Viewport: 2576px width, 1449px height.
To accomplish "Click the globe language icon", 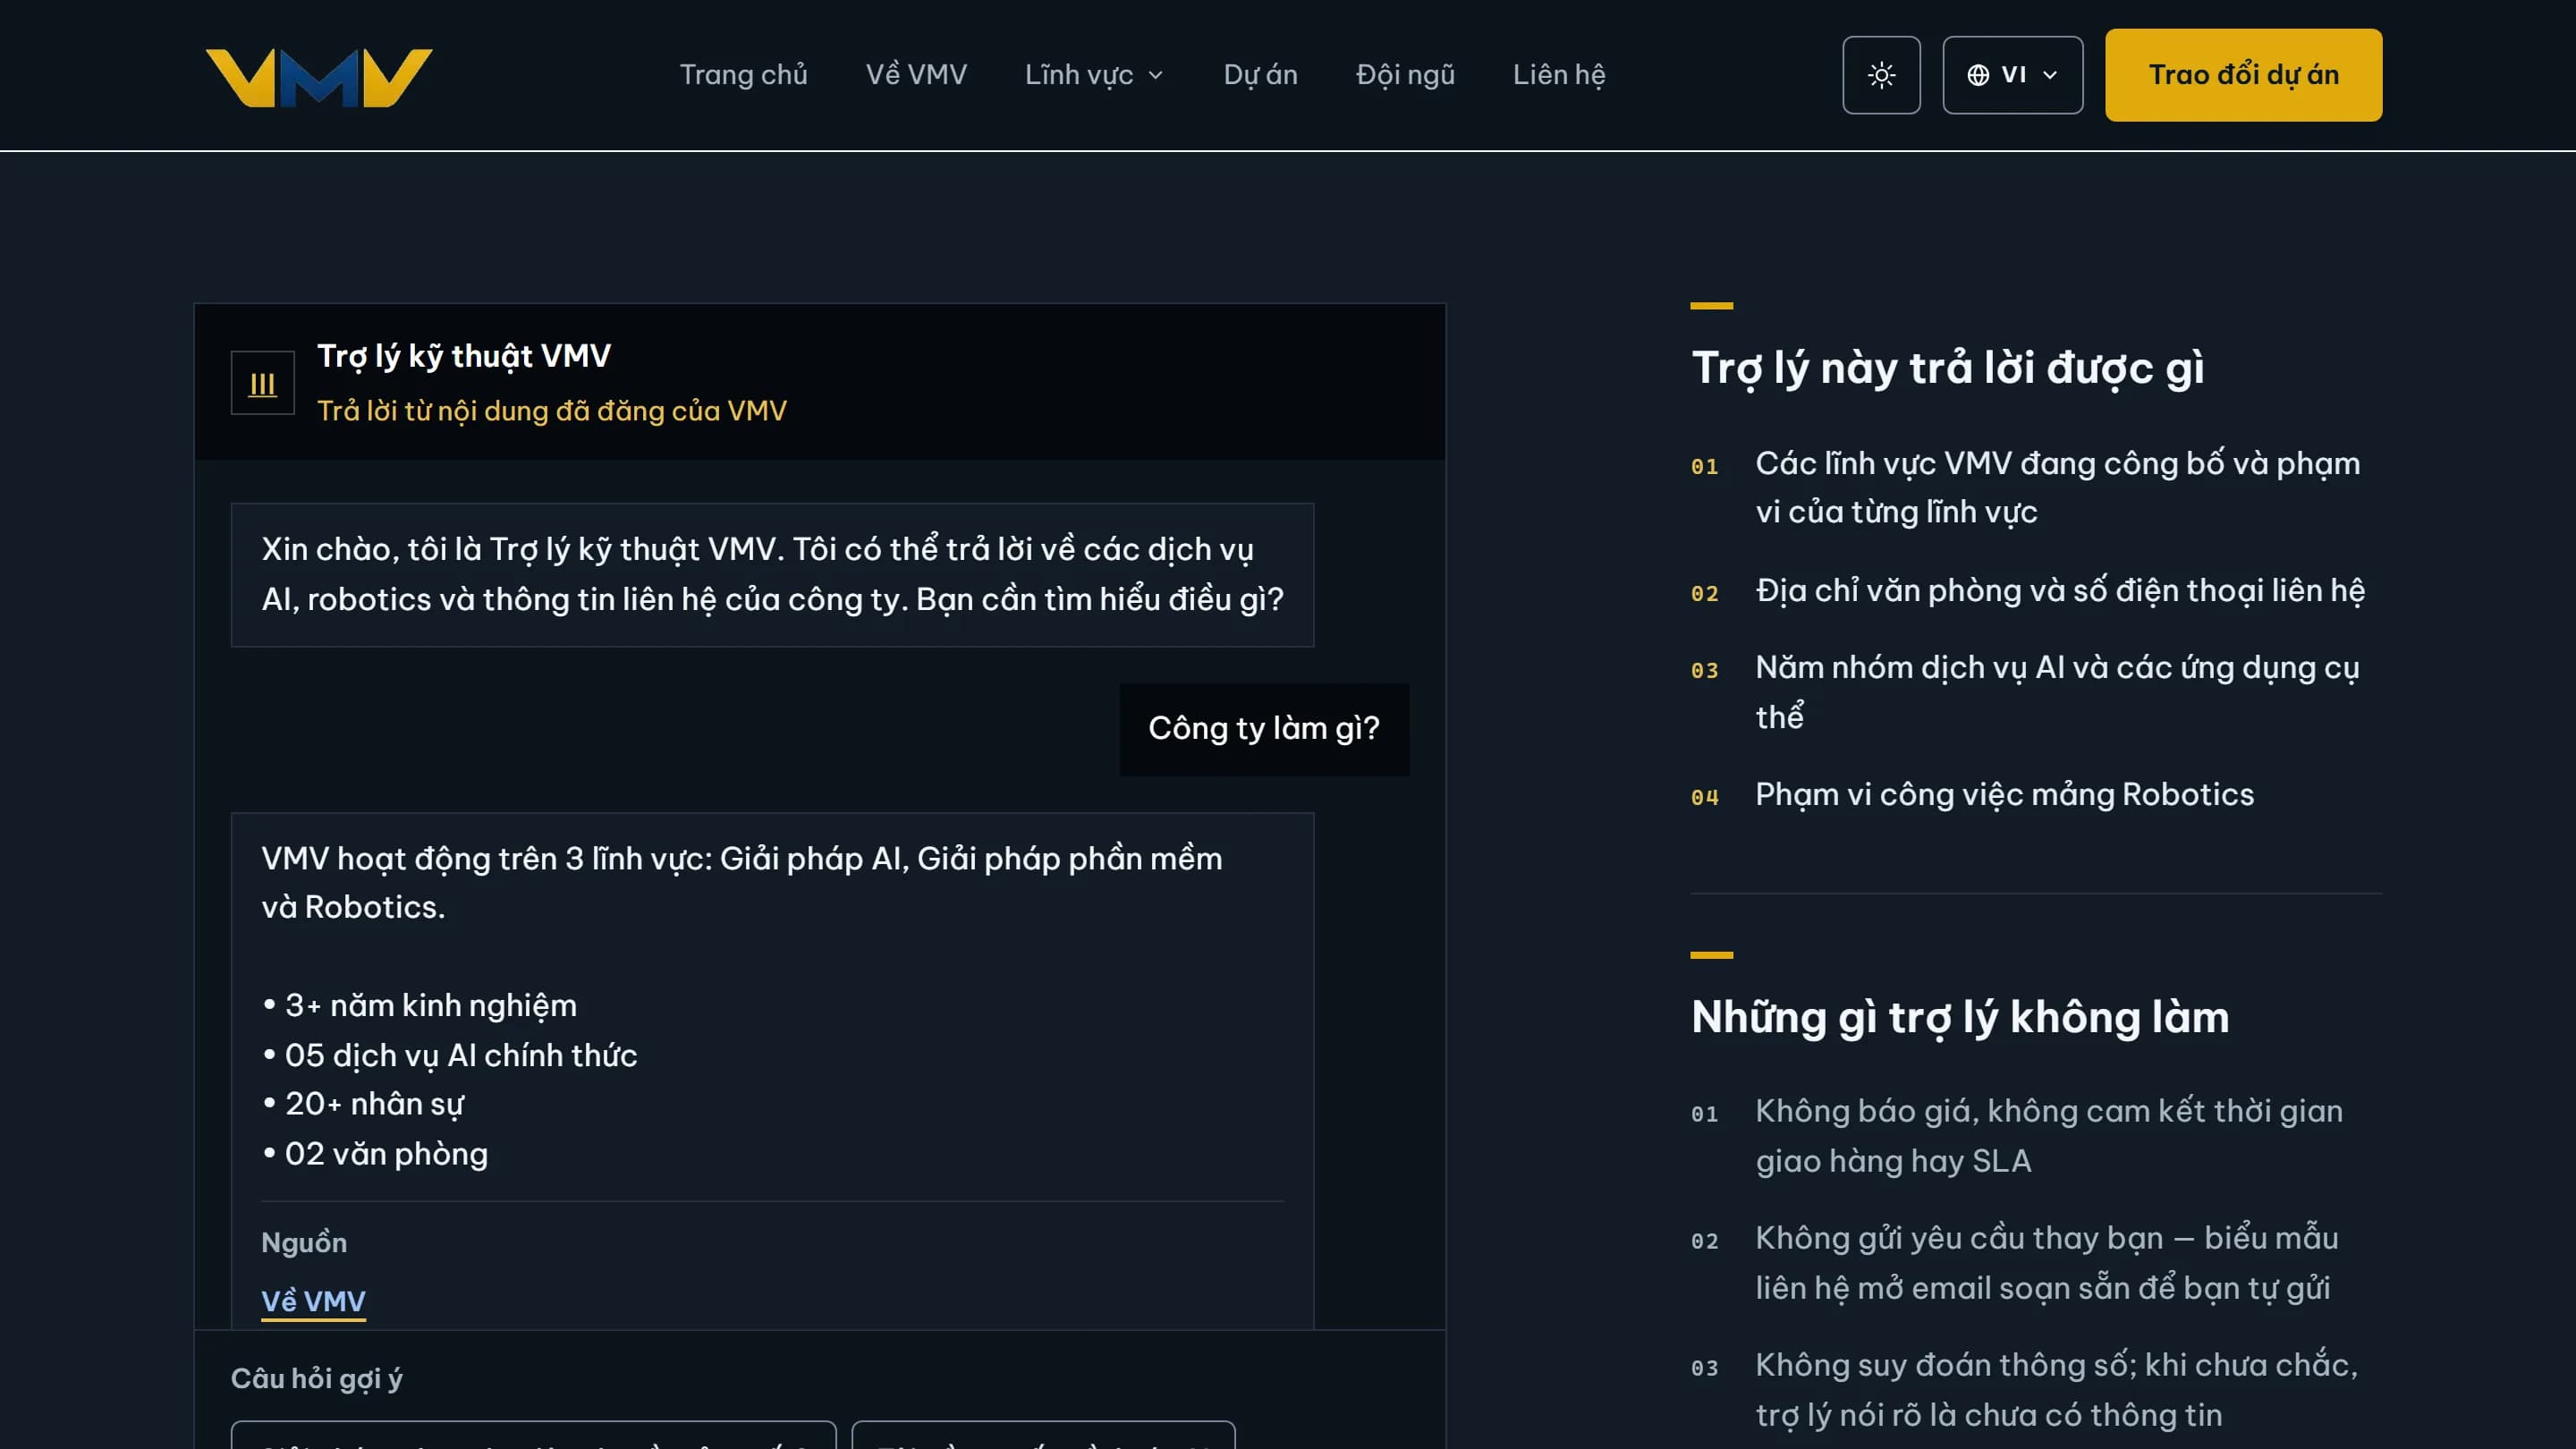I will (x=1977, y=75).
